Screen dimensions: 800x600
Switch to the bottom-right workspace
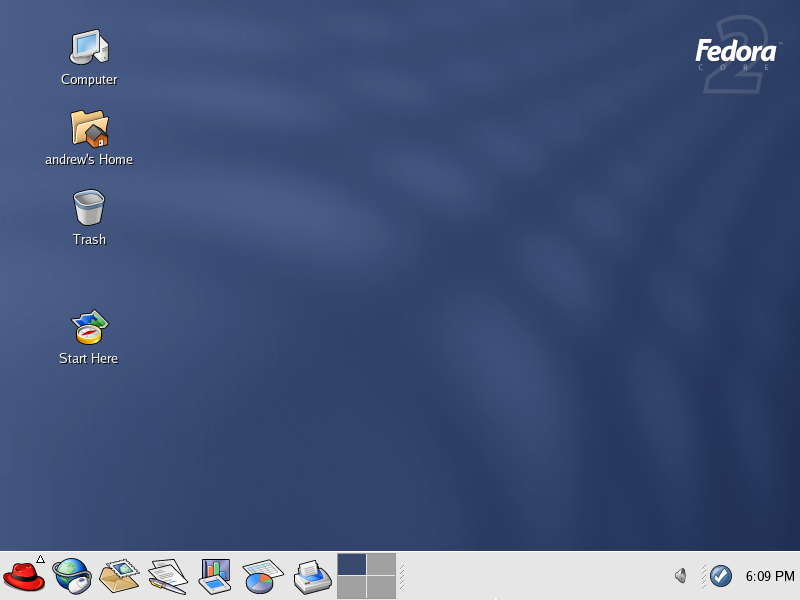point(381,587)
